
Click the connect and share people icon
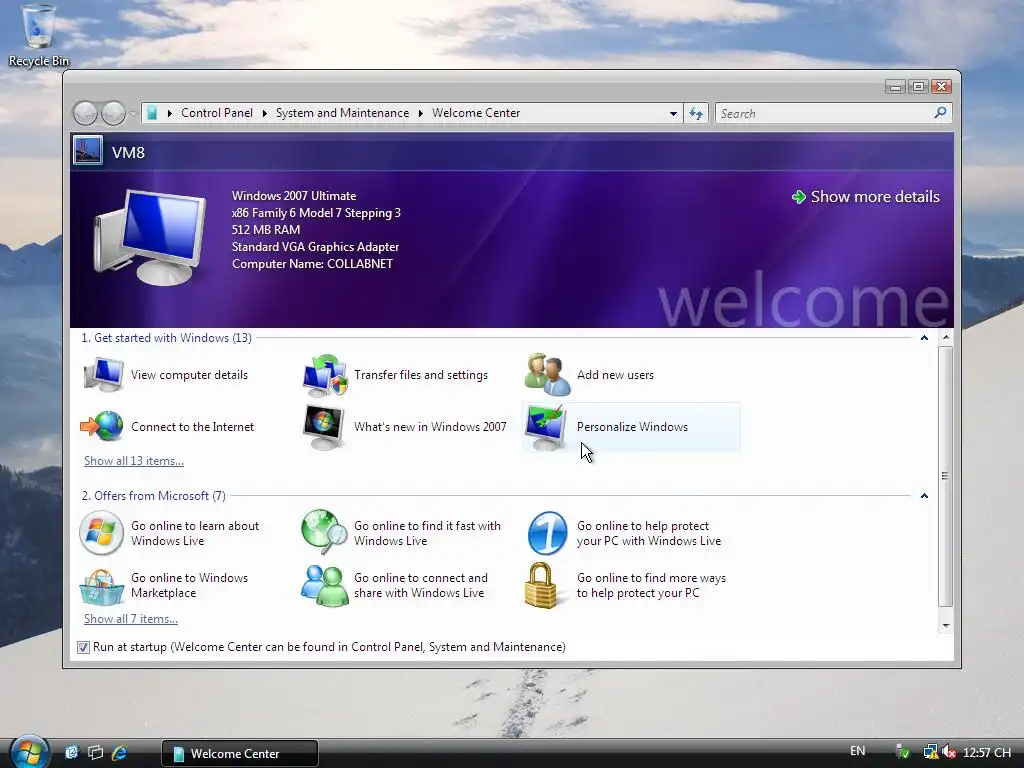[x=324, y=586]
